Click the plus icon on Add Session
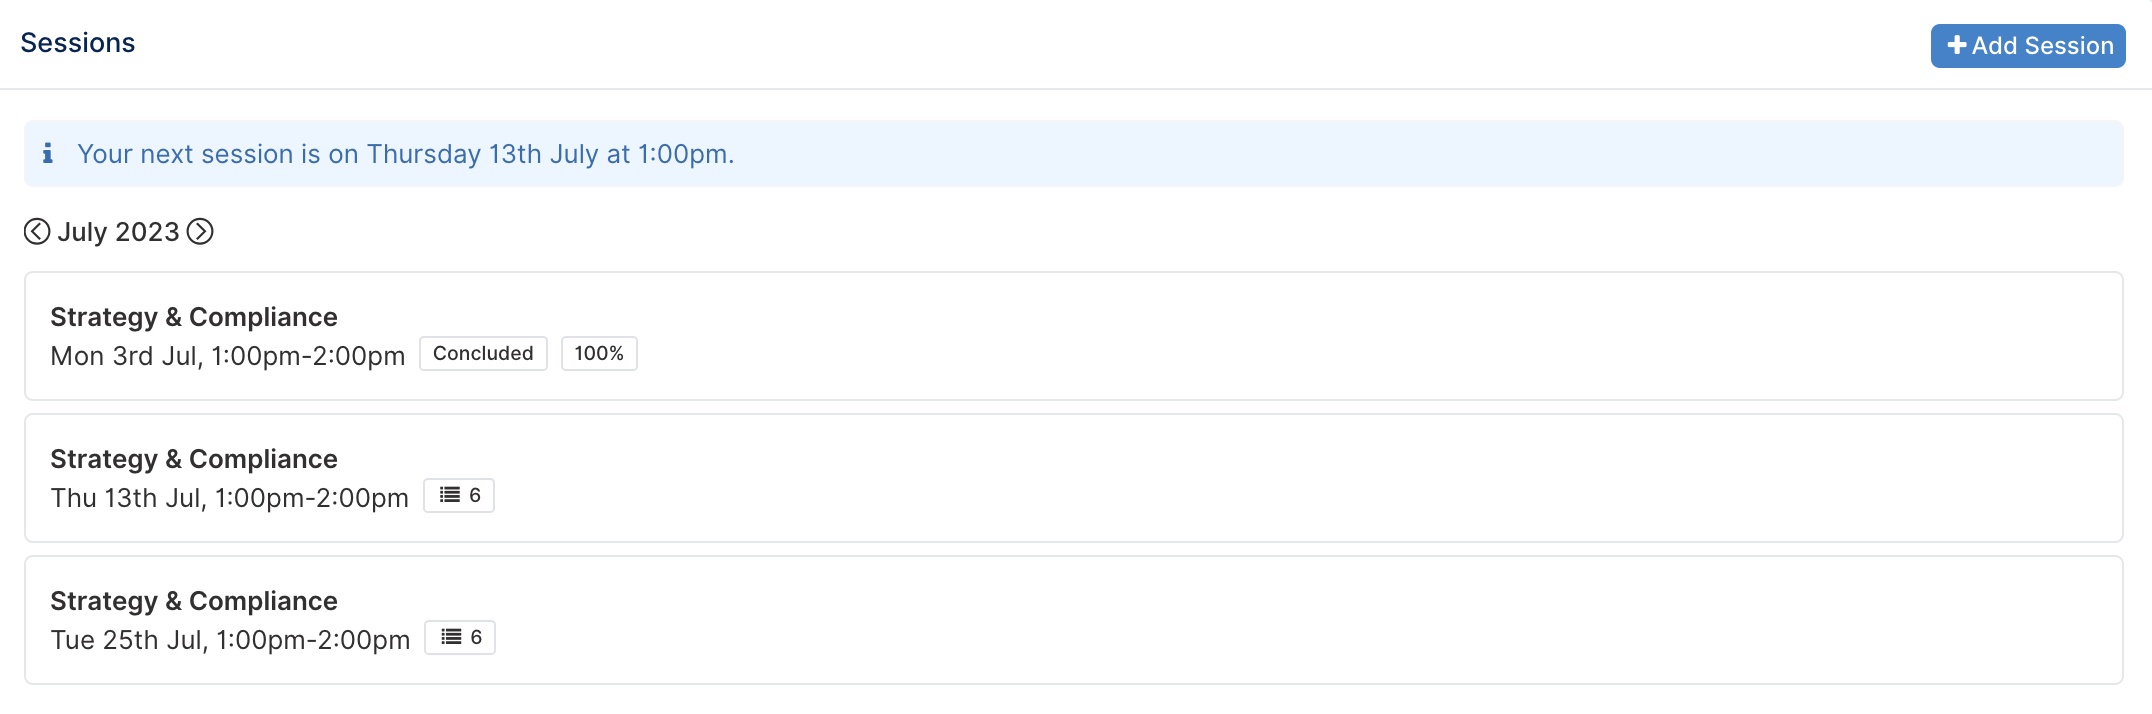This screenshot has height=714, width=2152. (x=1957, y=46)
